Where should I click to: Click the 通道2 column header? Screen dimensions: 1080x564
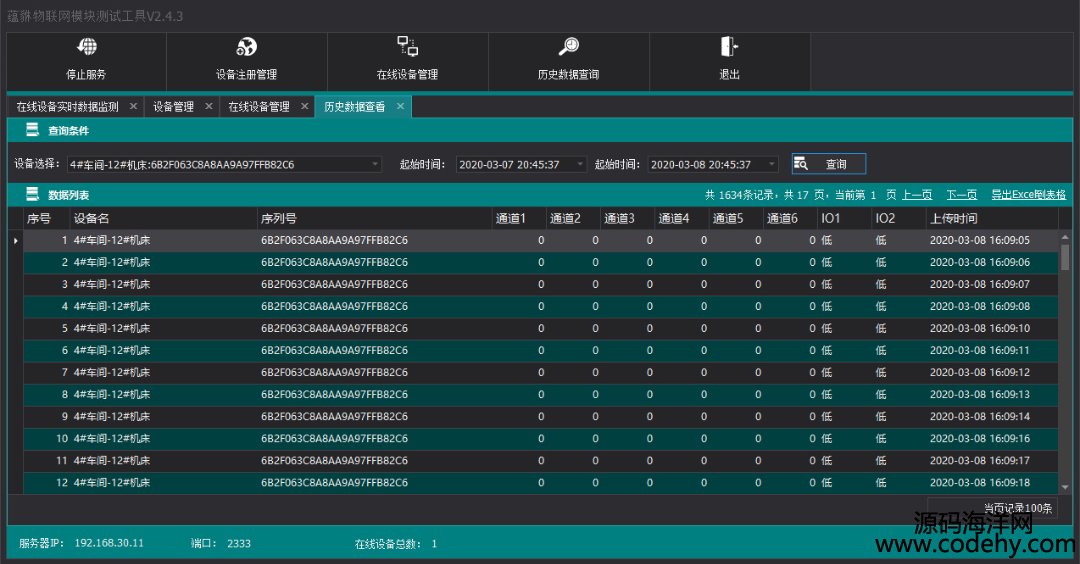pos(574,218)
